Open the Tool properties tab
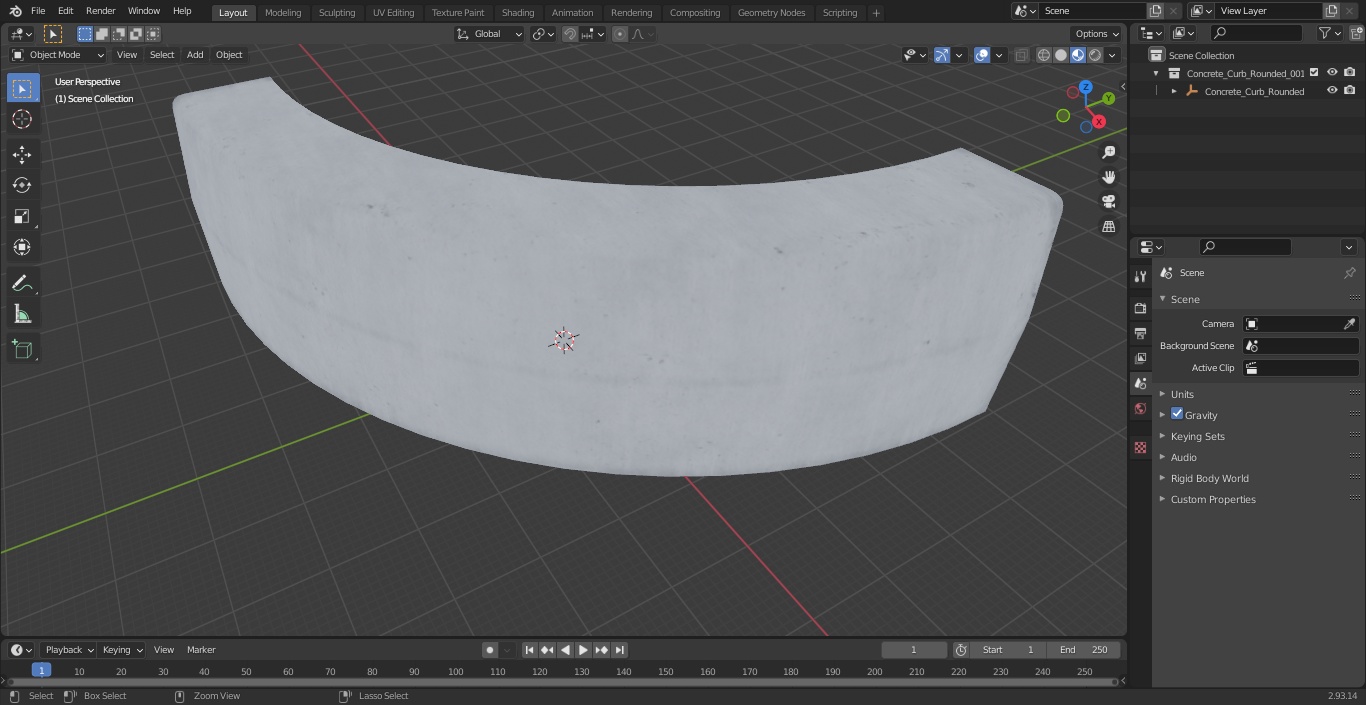This screenshot has width=1366, height=705. point(1140,276)
